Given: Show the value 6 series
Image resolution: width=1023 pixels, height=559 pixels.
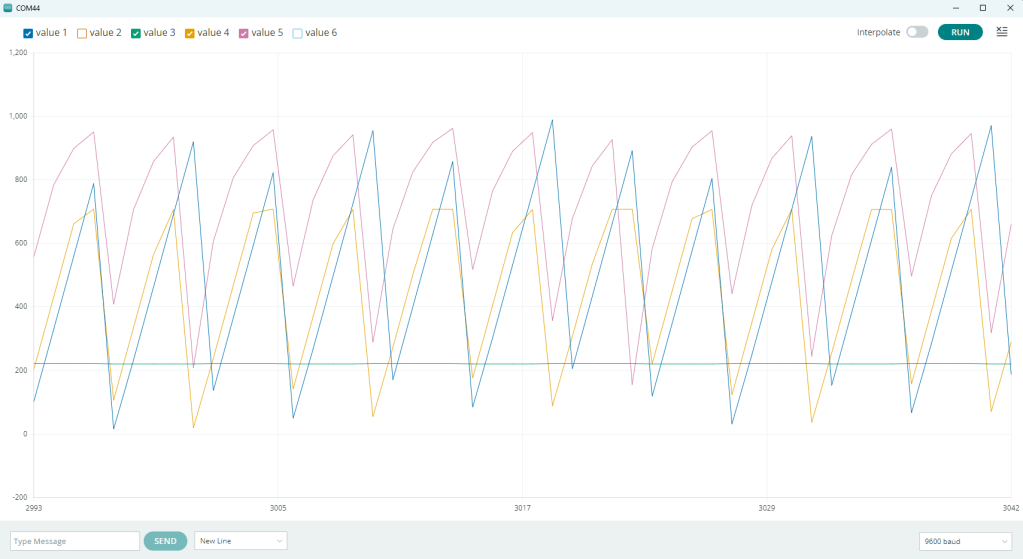Looking at the screenshot, I should click(298, 33).
